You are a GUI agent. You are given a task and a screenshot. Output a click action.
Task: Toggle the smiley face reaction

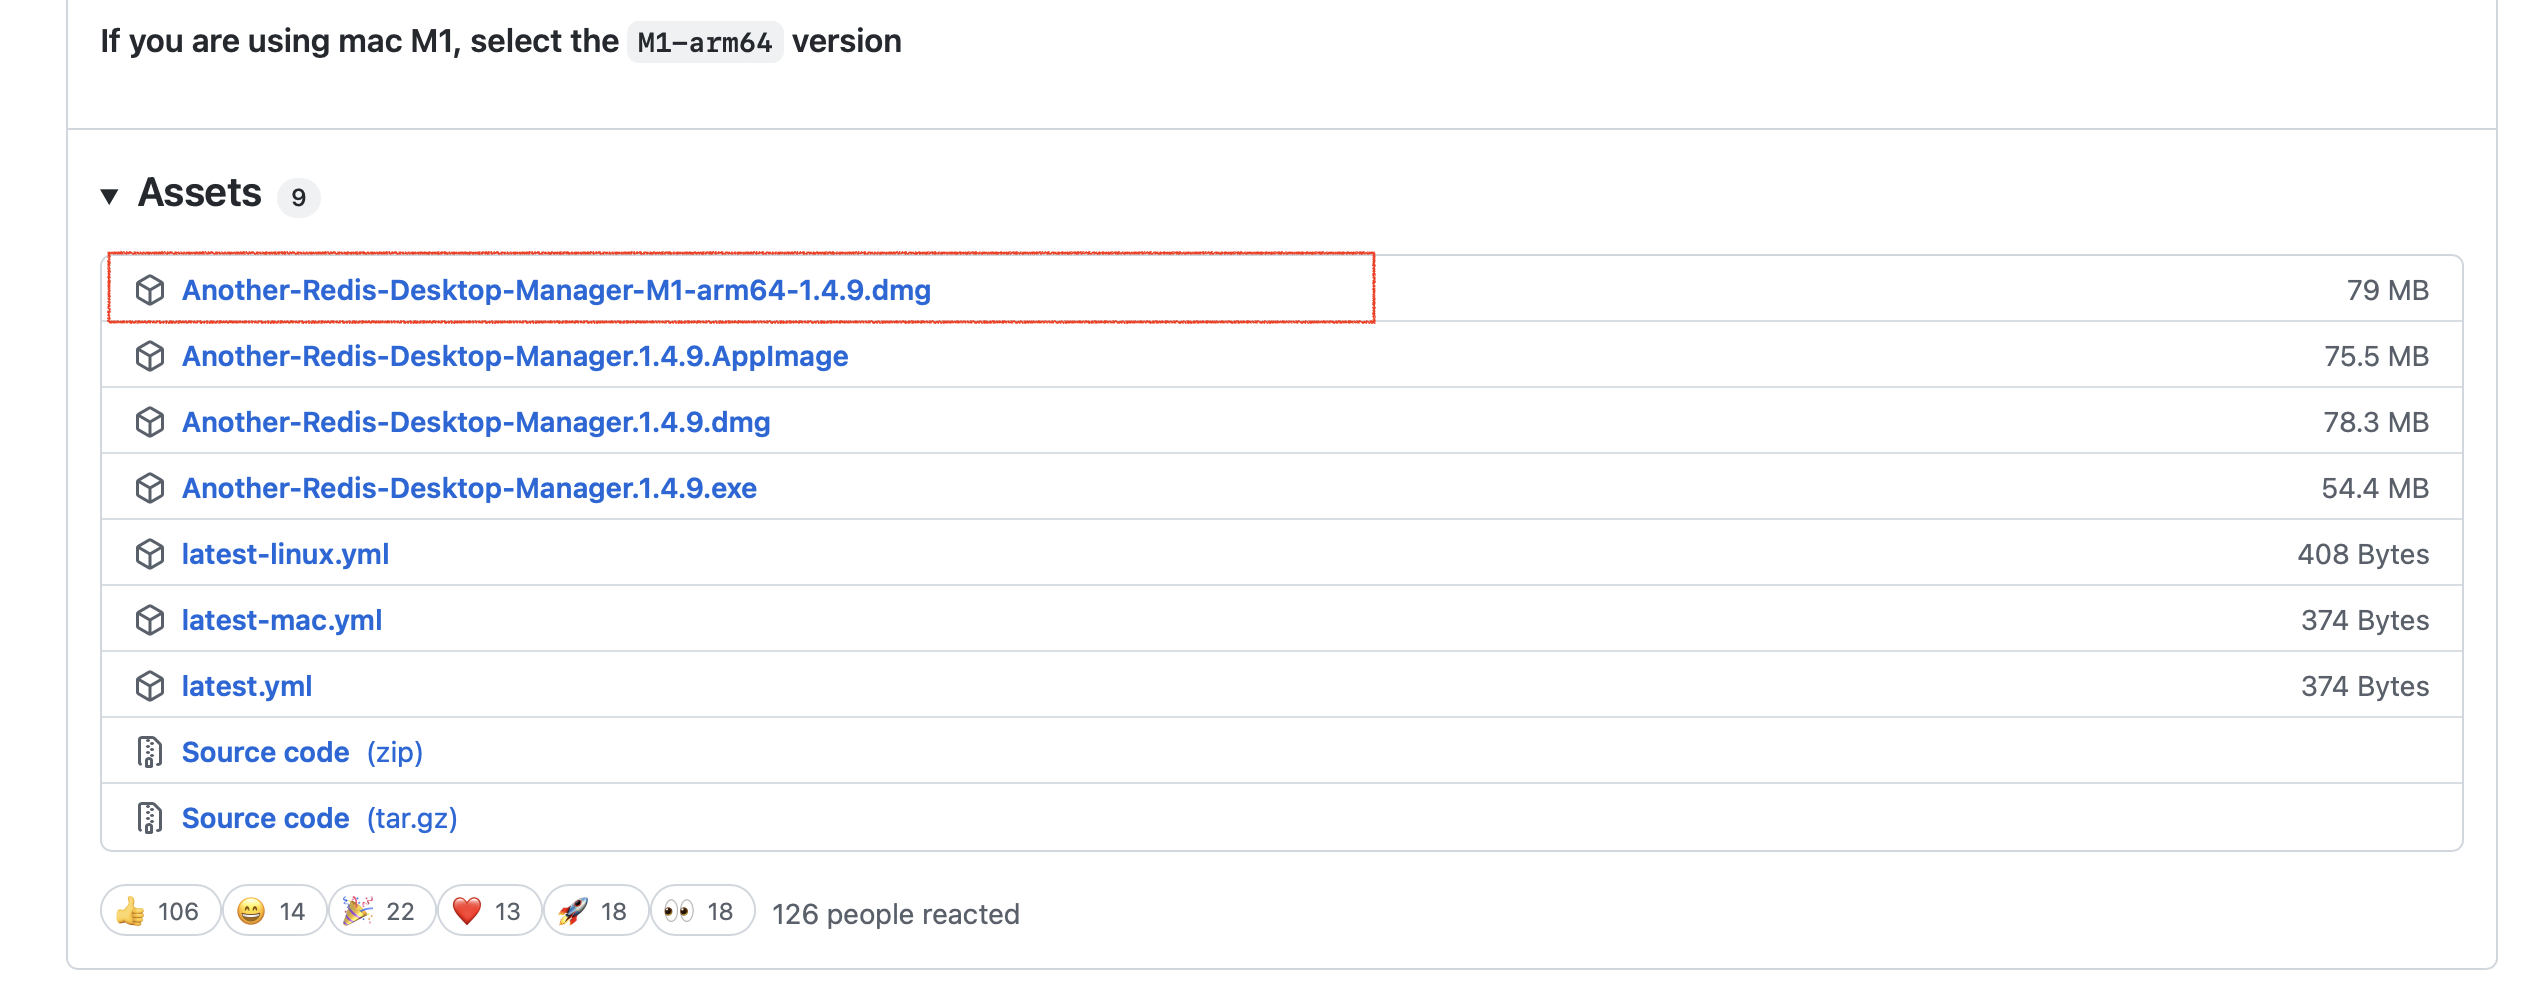click(x=273, y=911)
